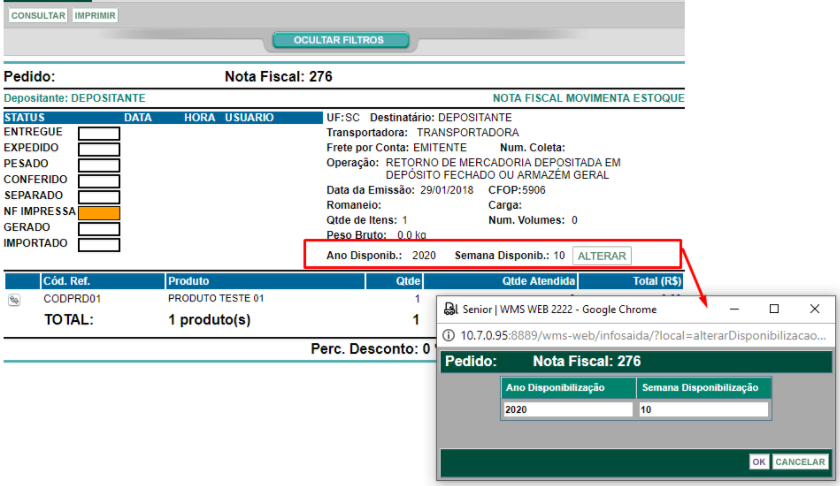Click the empty ENTREGUE status box

(99, 133)
